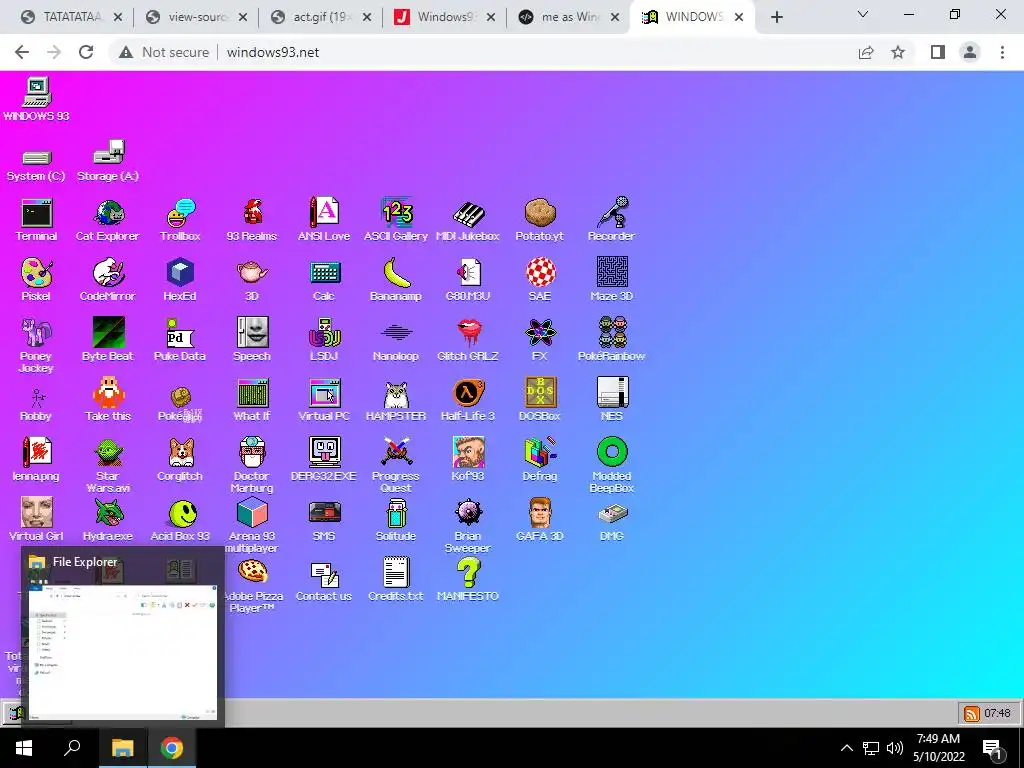1024x768 pixels.
Task: Open LSDJ icon
Action: click(324, 340)
